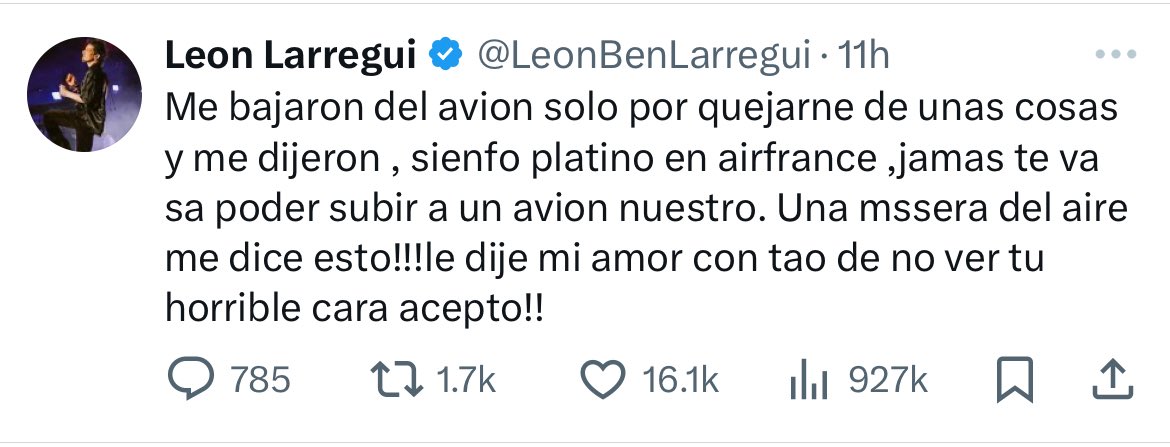Screen dimensions: 1170x447
Task: Click the display name Leon Larregui
Action: pos(290,58)
